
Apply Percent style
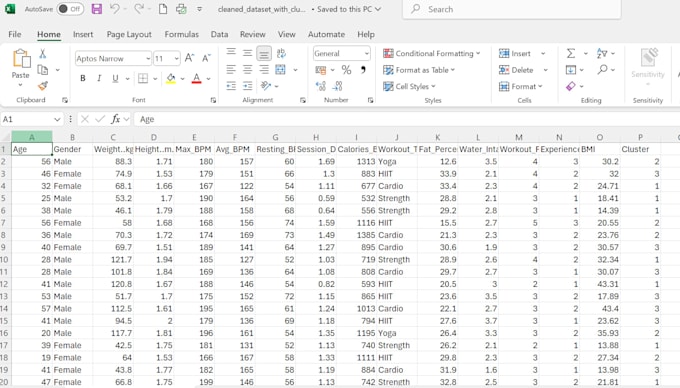coord(346,70)
